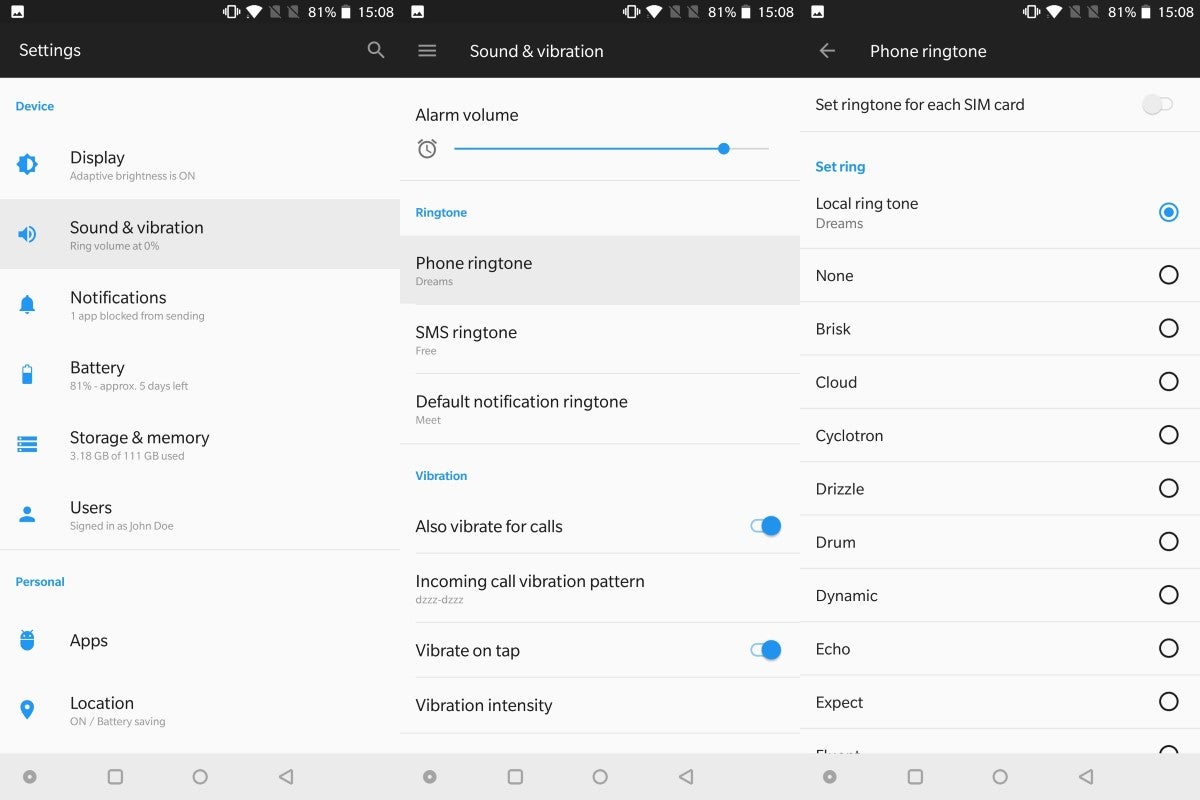Open Apps settings entry

pyautogui.click(x=200, y=641)
